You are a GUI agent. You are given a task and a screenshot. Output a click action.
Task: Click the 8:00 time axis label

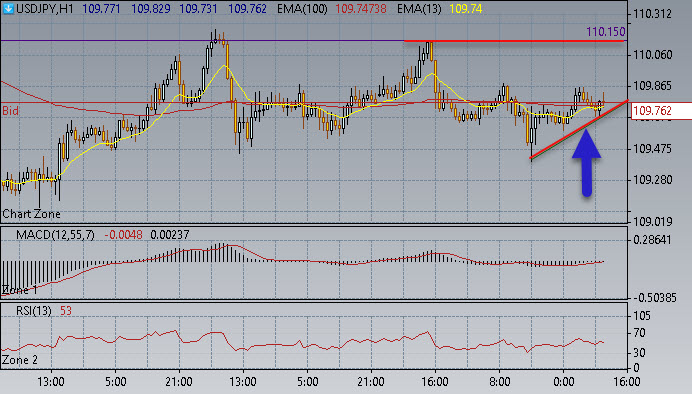coord(500,382)
